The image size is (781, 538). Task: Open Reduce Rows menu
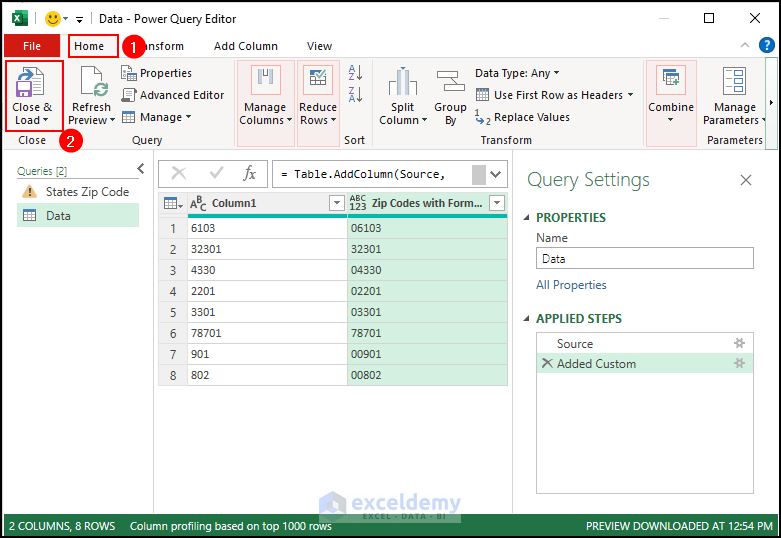click(318, 103)
